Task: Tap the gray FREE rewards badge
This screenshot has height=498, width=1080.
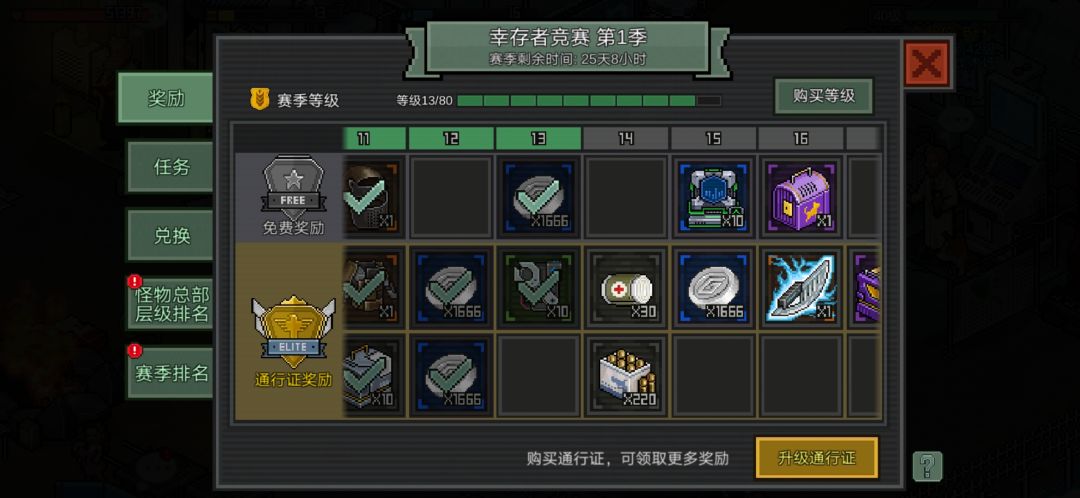Action: [293, 186]
